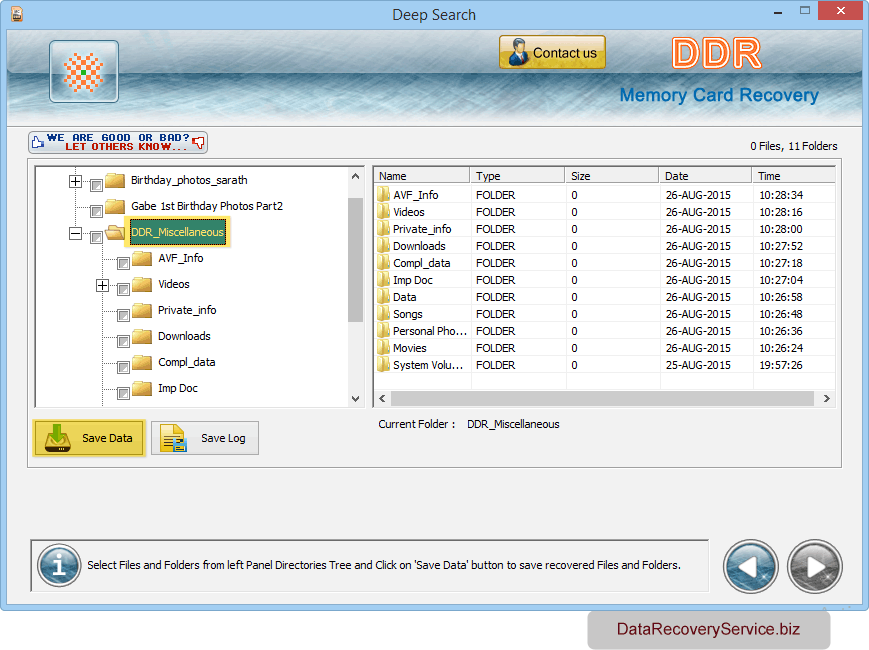Click the Downloads folder icon in tree

pos(142,336)
